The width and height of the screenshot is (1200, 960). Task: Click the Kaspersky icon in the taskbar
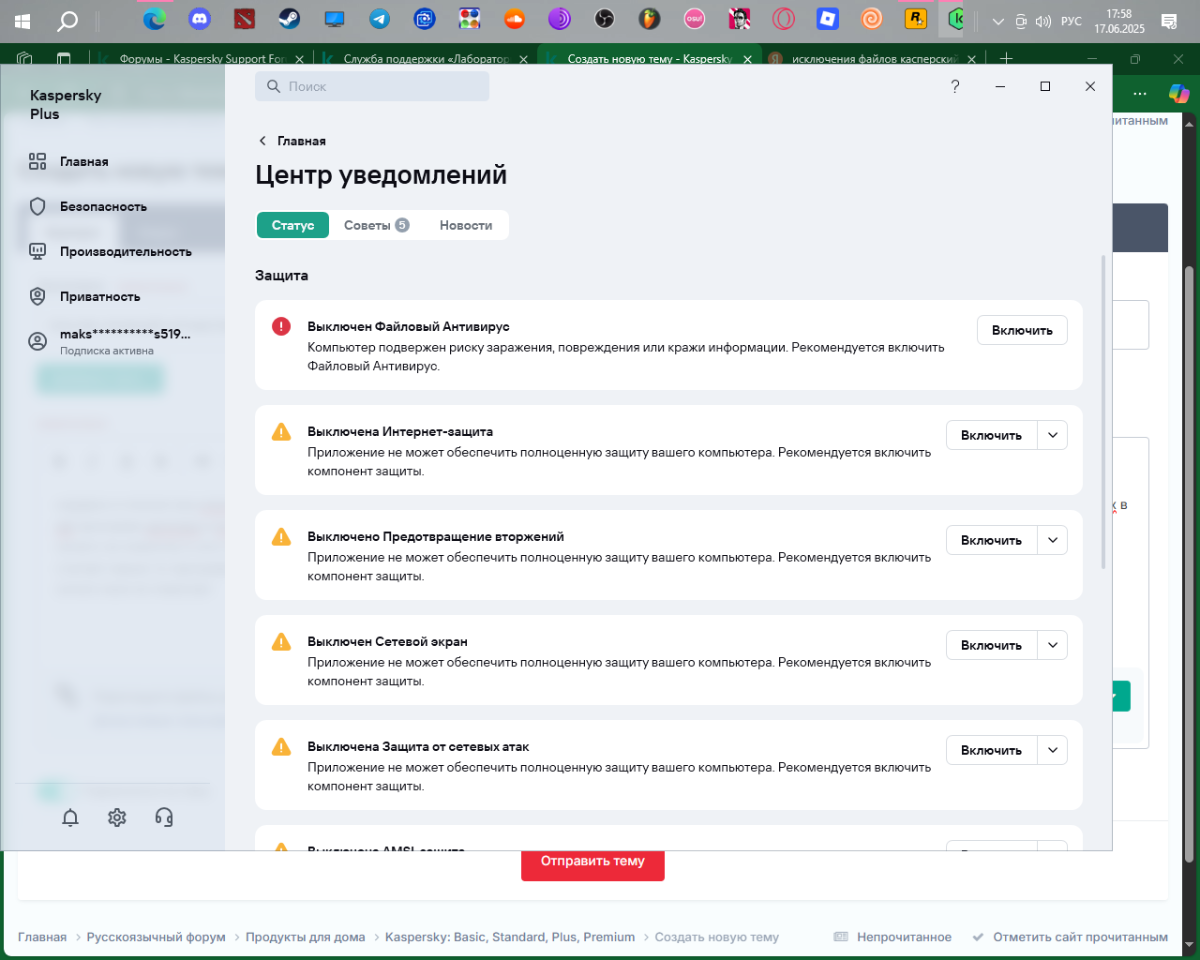point(958,19)
